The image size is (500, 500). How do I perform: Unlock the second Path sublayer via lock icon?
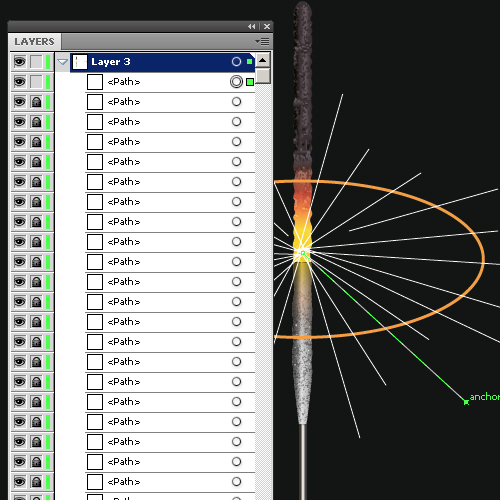pyautogui.click(x=36, y=102)
